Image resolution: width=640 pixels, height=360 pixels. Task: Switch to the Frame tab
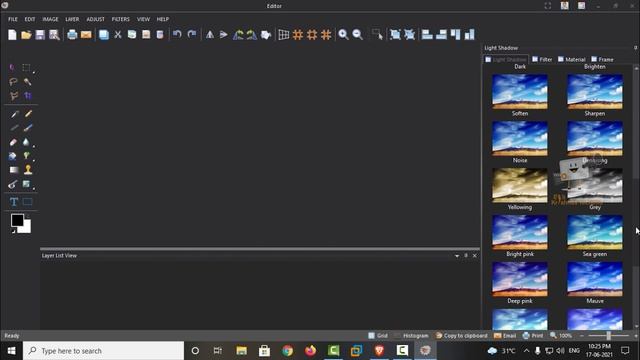602,60
